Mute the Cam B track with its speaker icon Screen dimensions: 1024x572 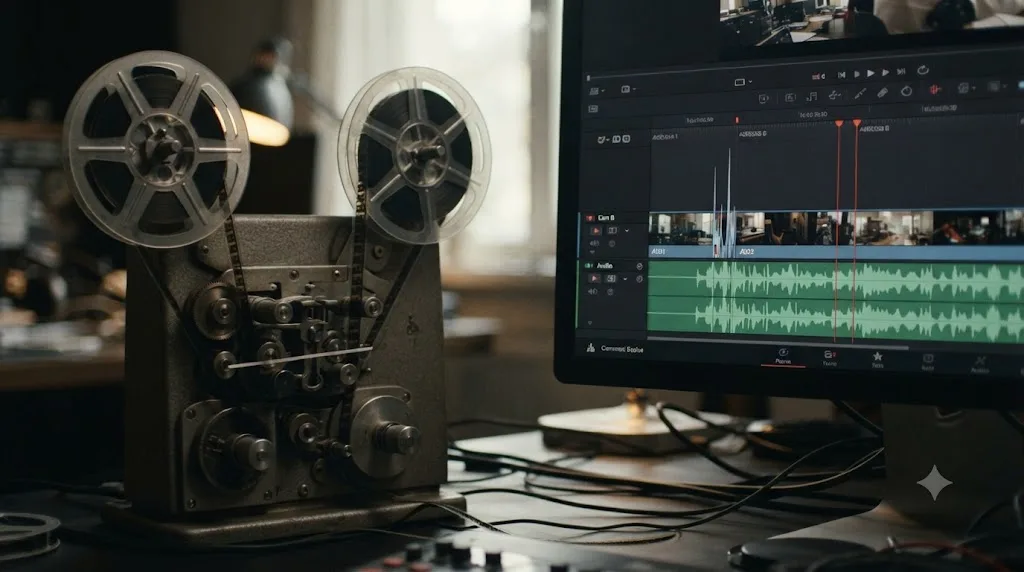tap(594, 244)
